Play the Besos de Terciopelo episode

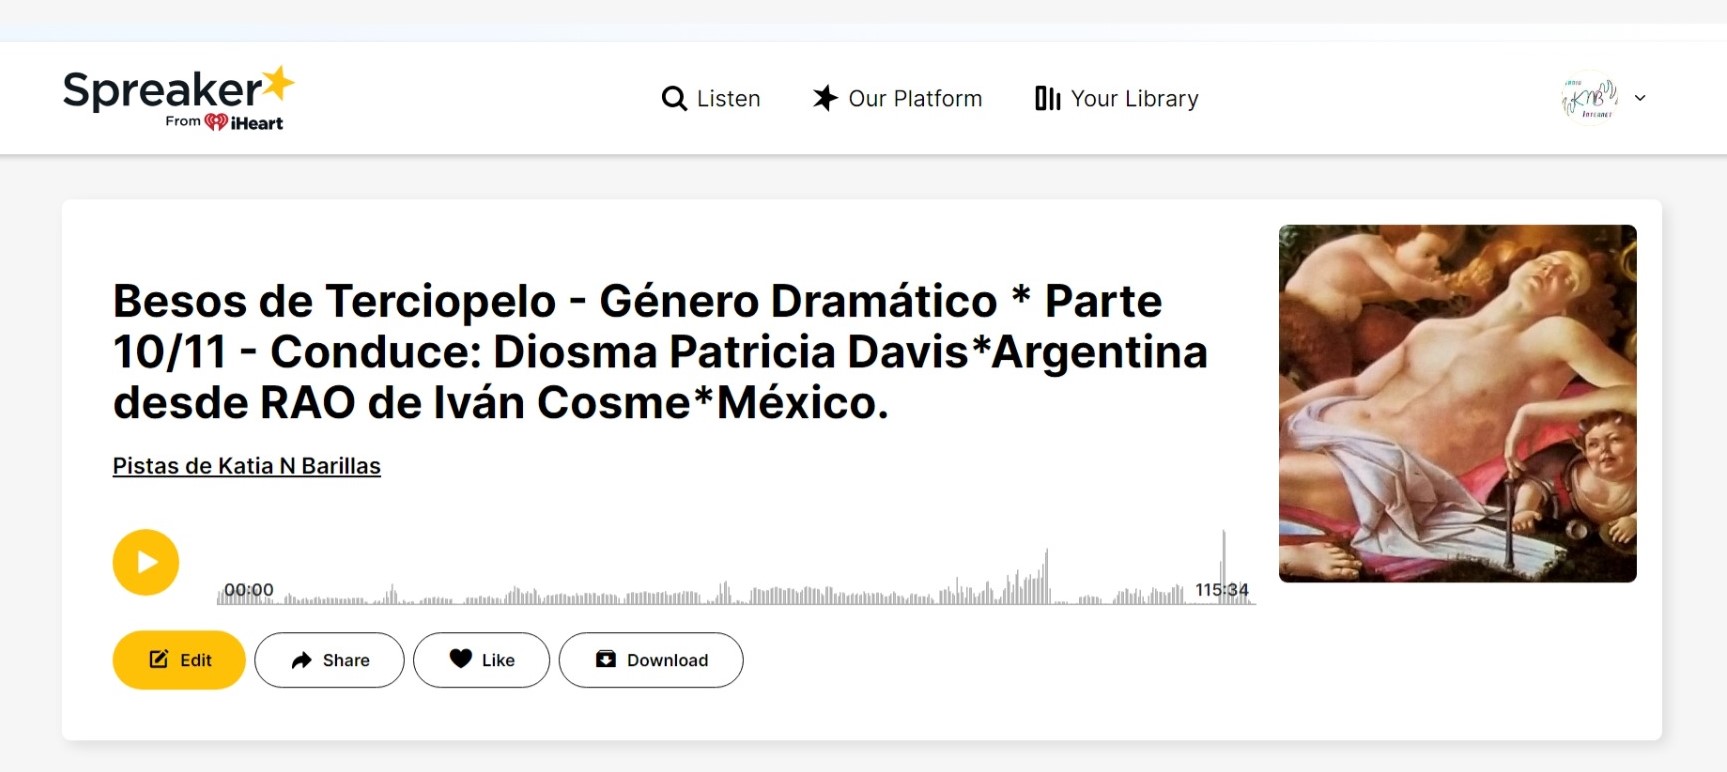coord(146,562)
